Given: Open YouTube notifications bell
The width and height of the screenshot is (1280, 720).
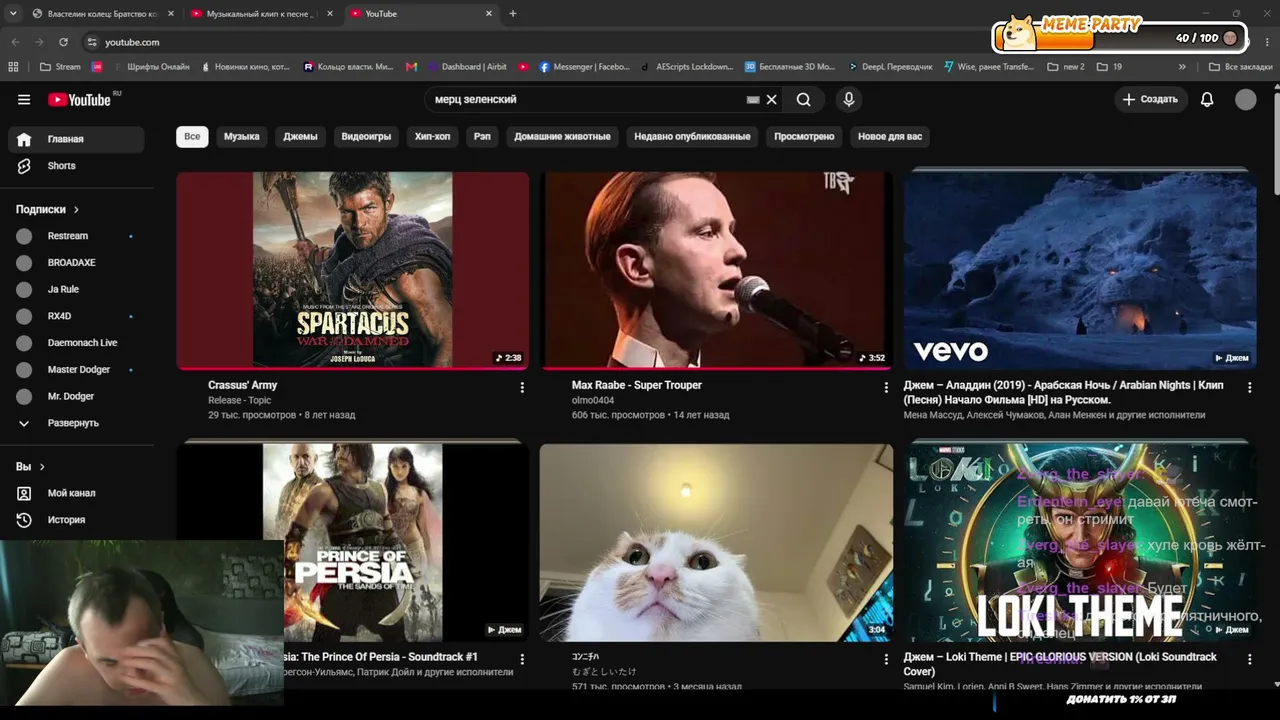Looking at the screenshot, I should (1207, 99).
